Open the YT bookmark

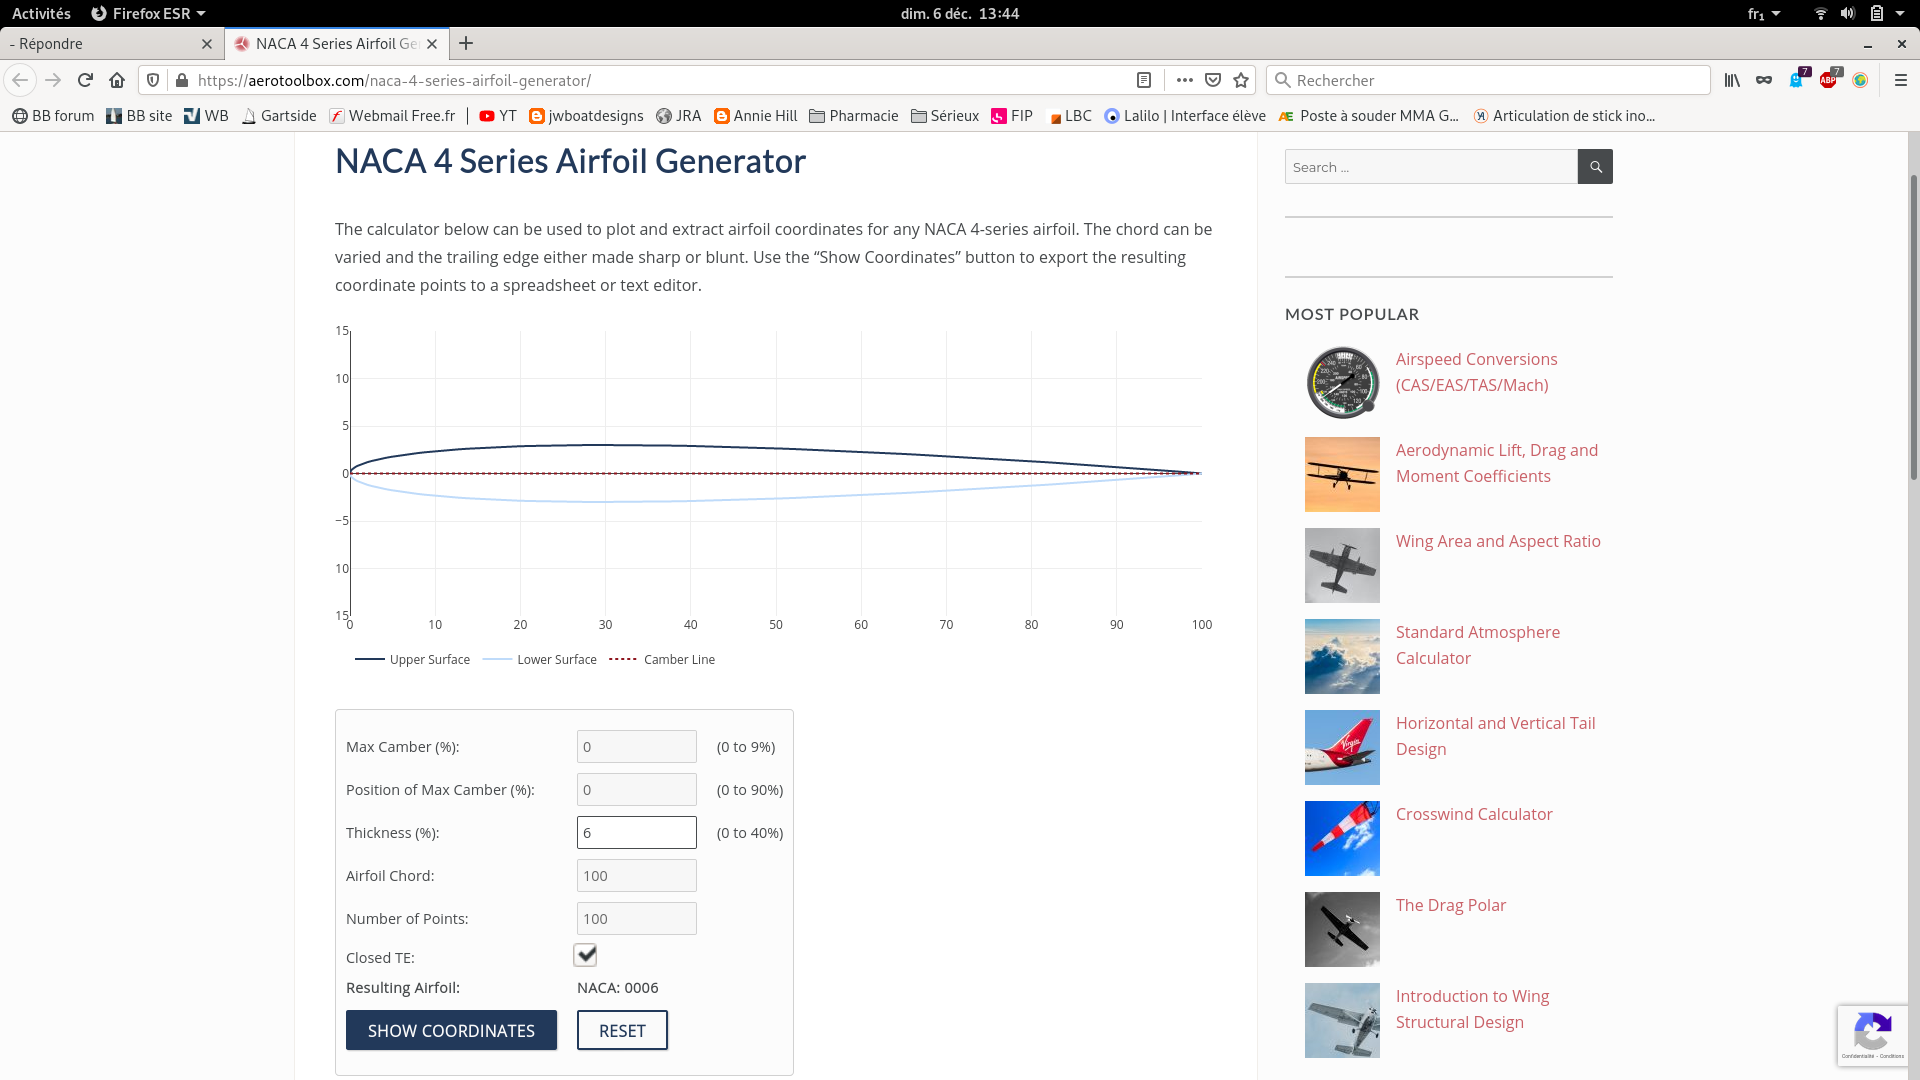click(498, 116)
